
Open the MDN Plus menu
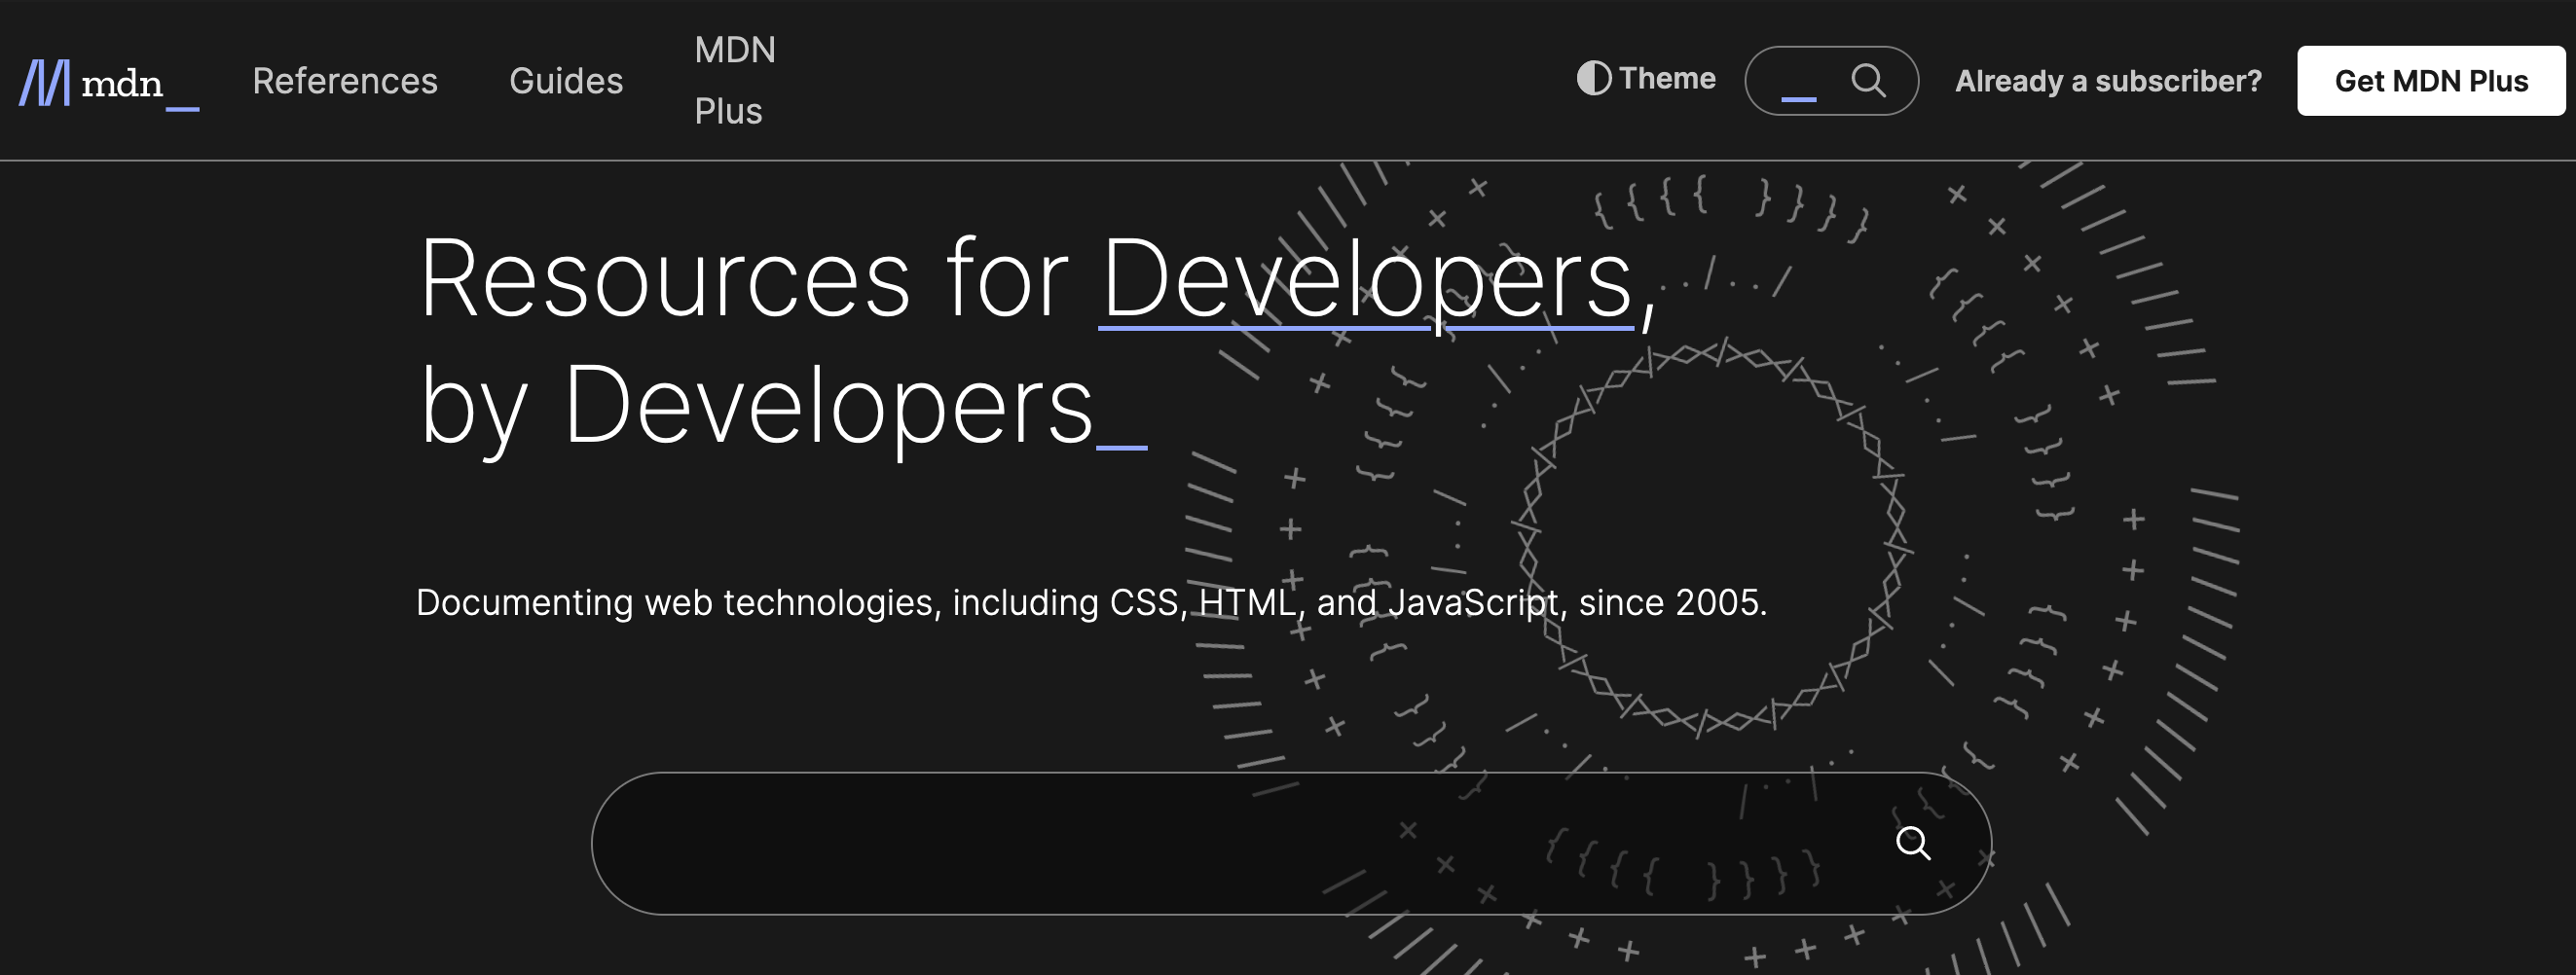[735, 81]
